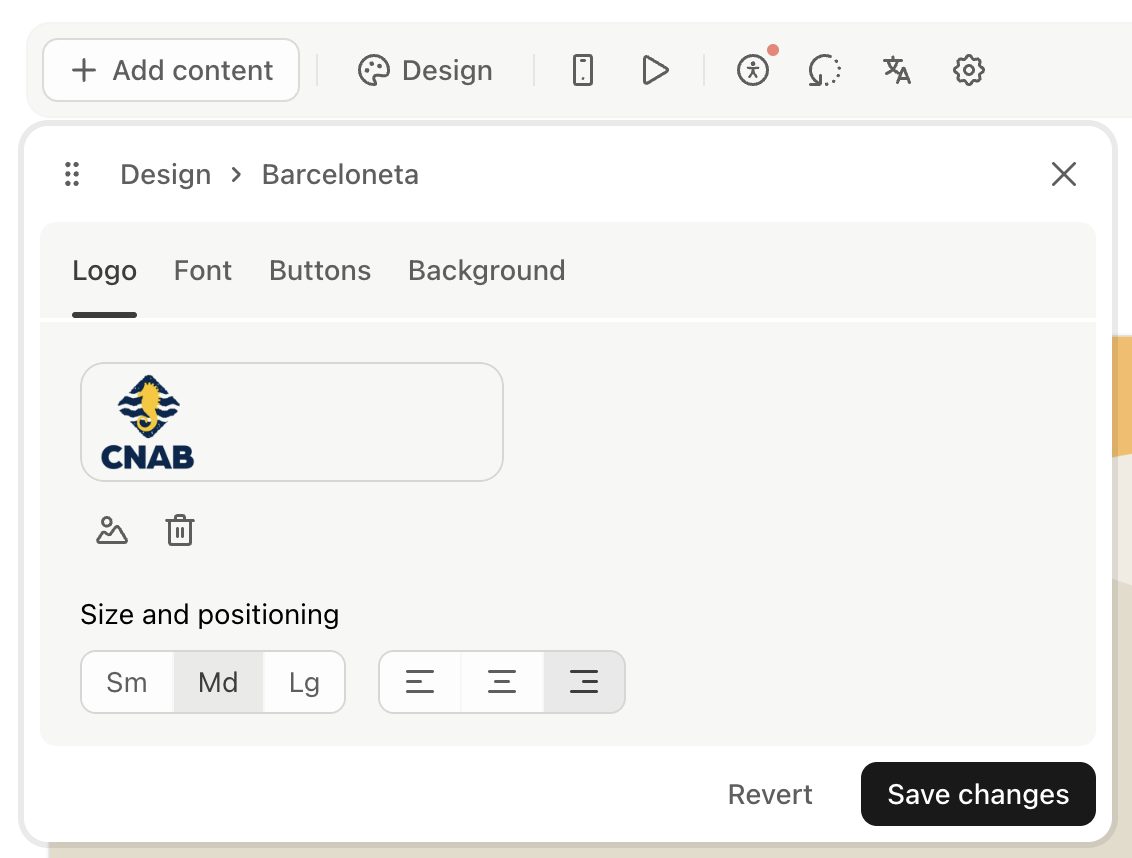Set logo size to Md
This screenshot has height=858, width=1132.
pos(218,682)
